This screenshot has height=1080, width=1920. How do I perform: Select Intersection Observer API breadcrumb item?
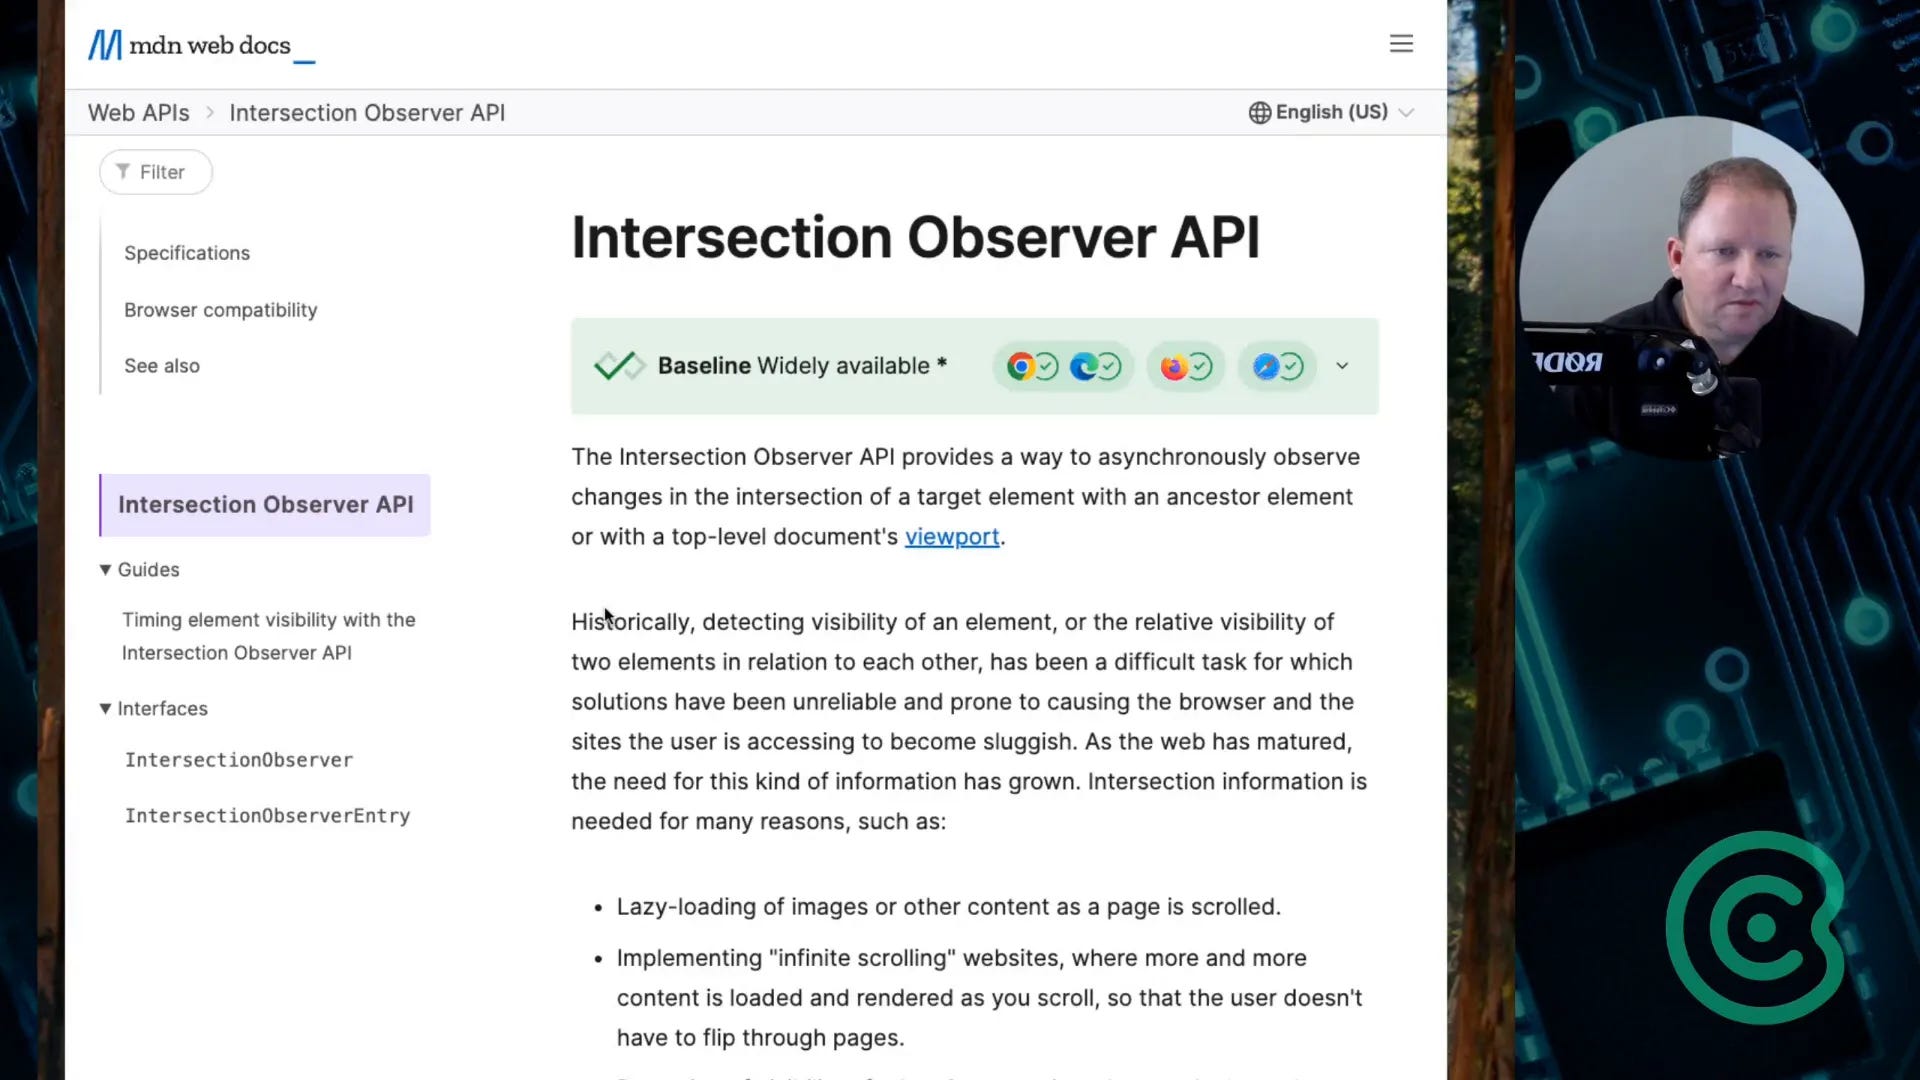[x=367, y=113]
